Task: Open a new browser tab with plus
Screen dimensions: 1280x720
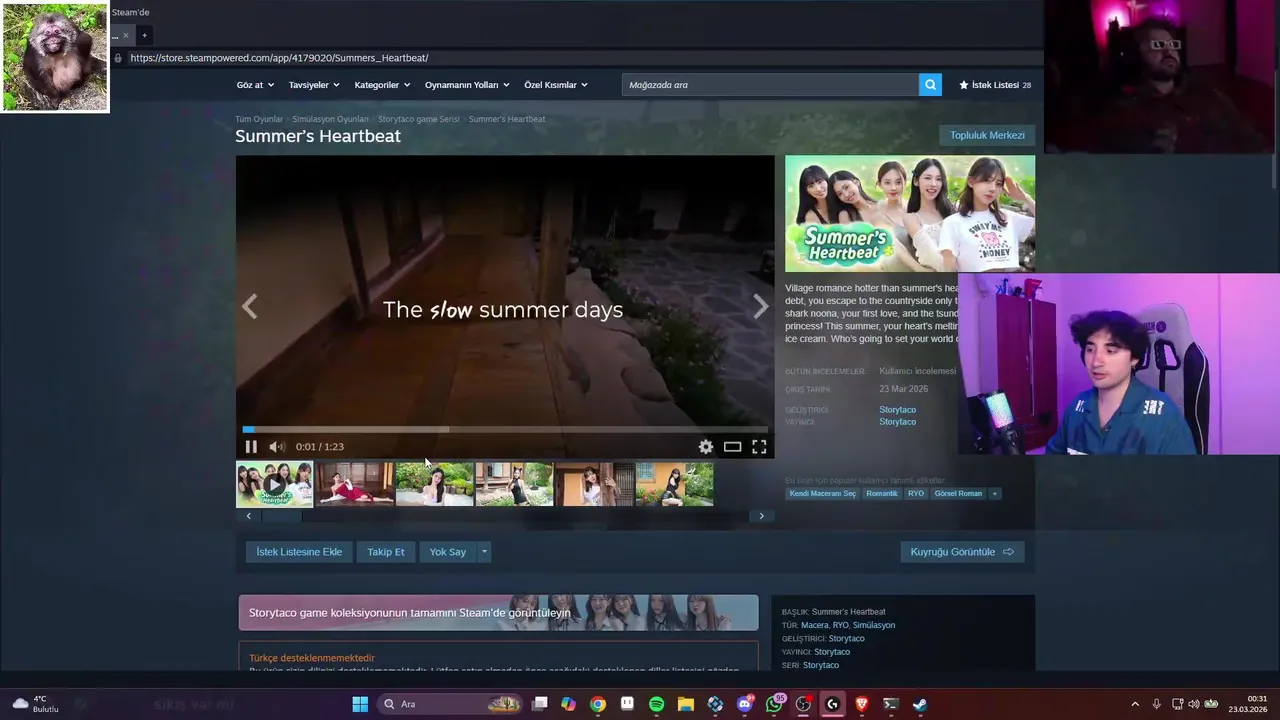Action: [x=144, y=35]
